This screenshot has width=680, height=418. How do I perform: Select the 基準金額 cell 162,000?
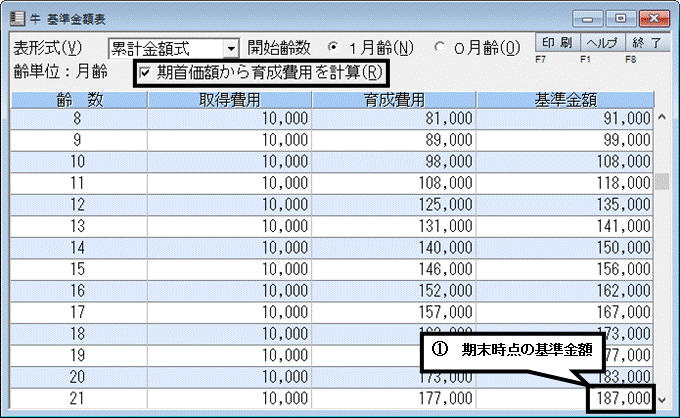click(x=565, y=291)
